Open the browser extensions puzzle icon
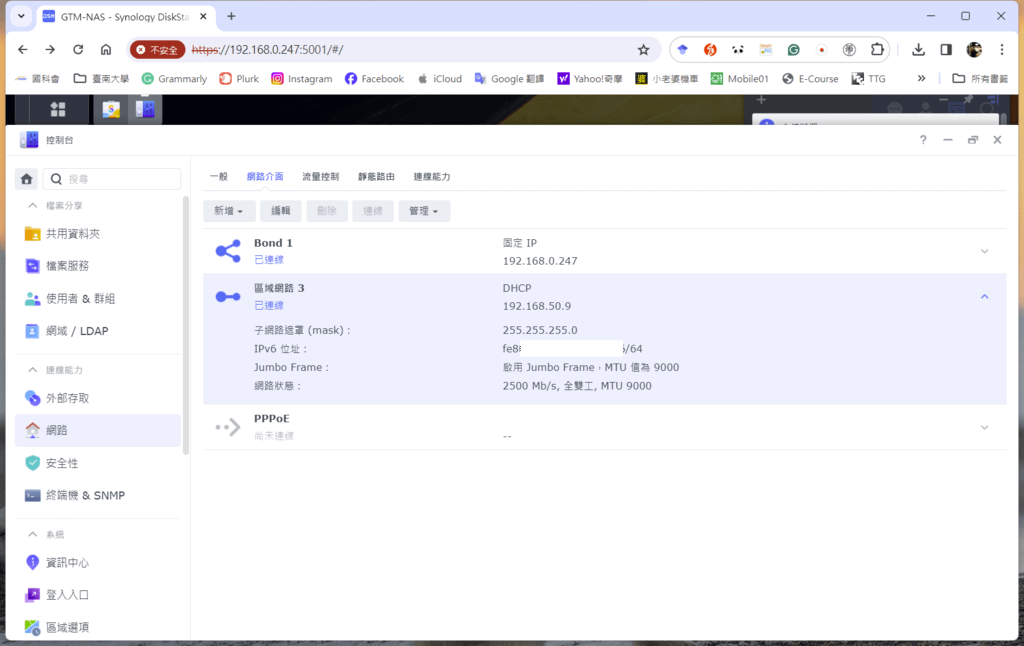 coord(877,50)
